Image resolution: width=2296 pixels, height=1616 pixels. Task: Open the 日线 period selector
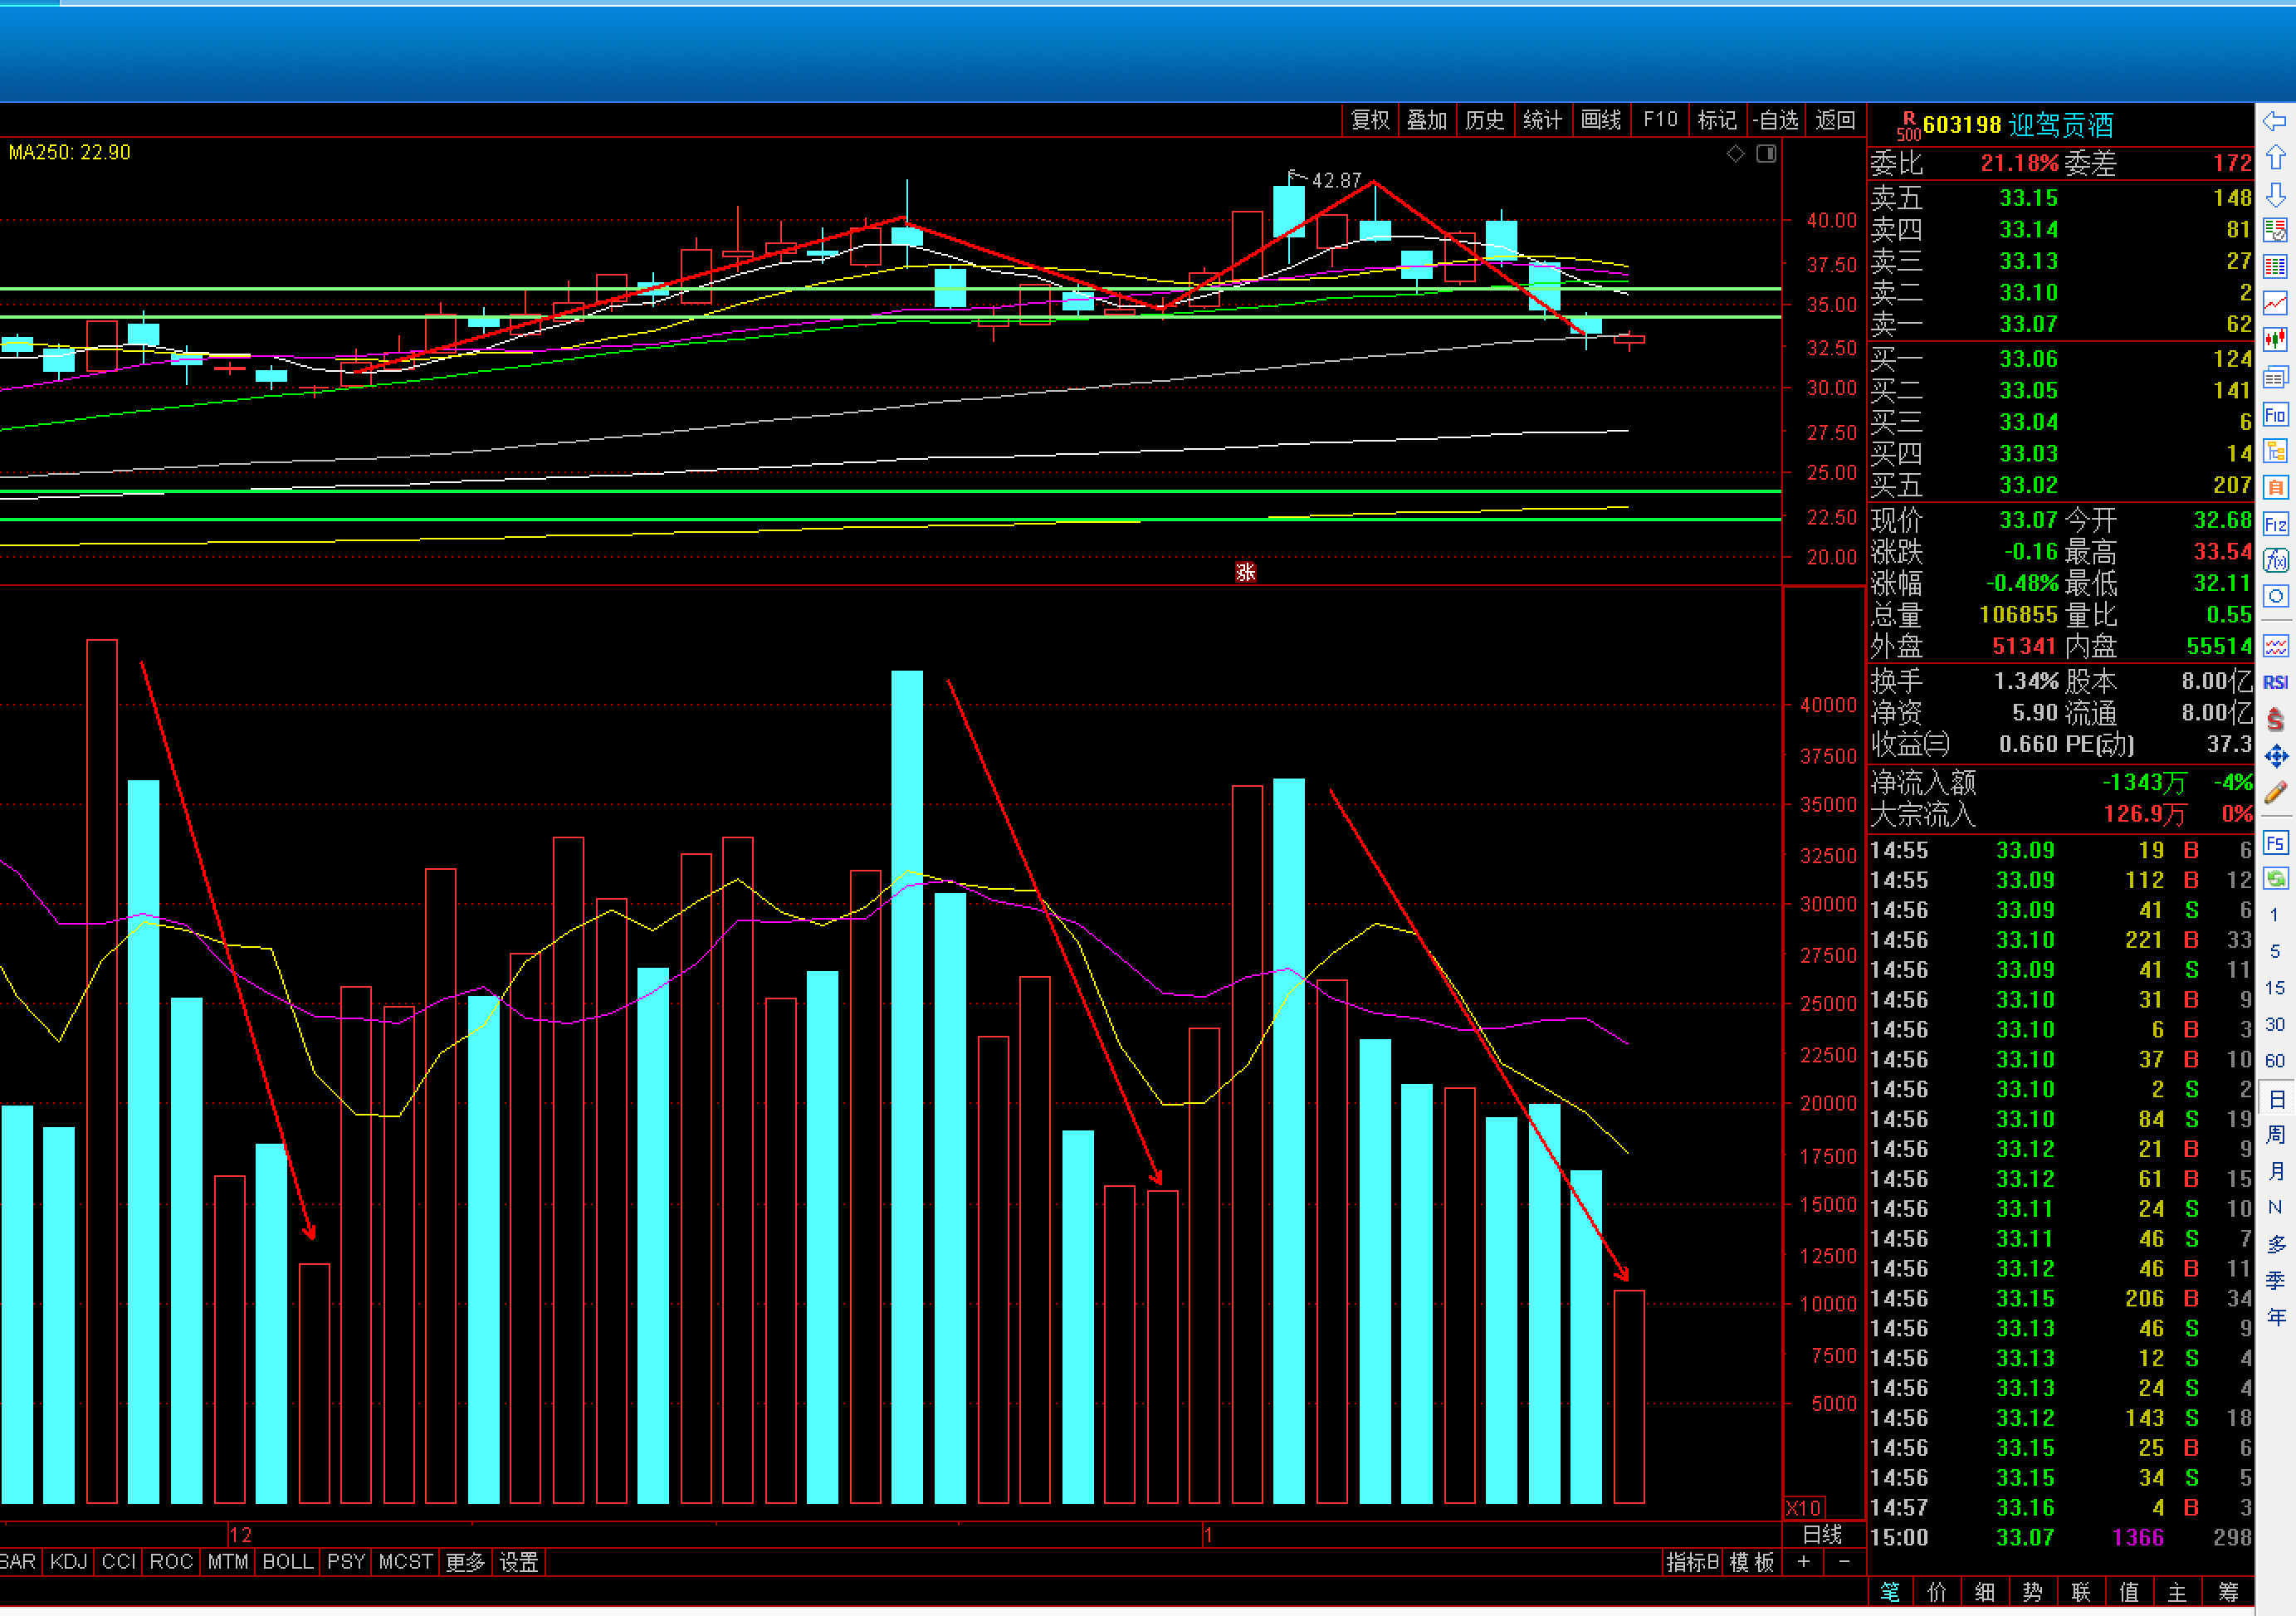[x=1822, y=1534]
